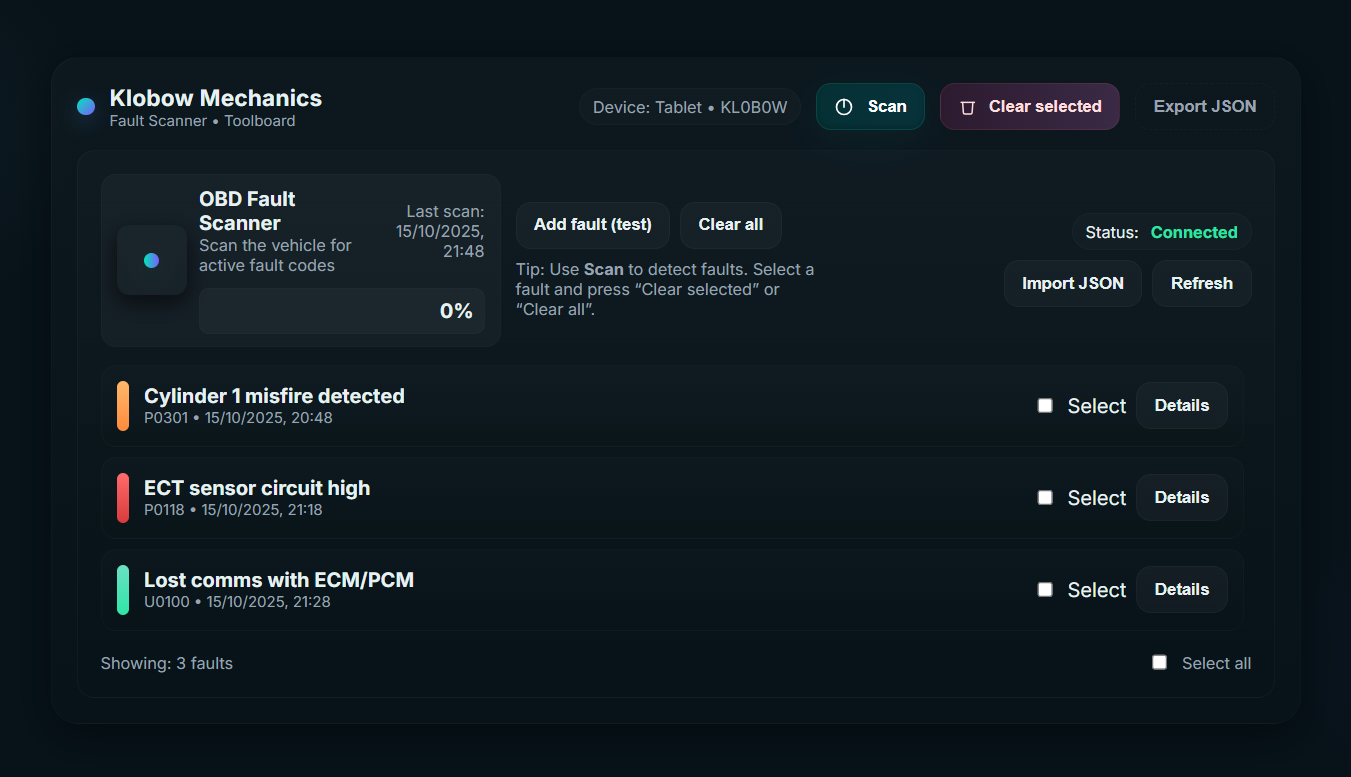
Task: Tick the ECT sensor circuit high checkbox
Action: (x=1045, y=498)
